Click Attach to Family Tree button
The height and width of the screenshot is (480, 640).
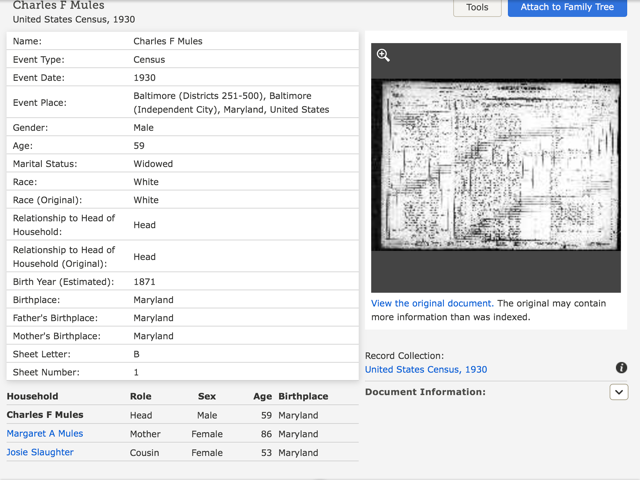(x=567, y=8)
